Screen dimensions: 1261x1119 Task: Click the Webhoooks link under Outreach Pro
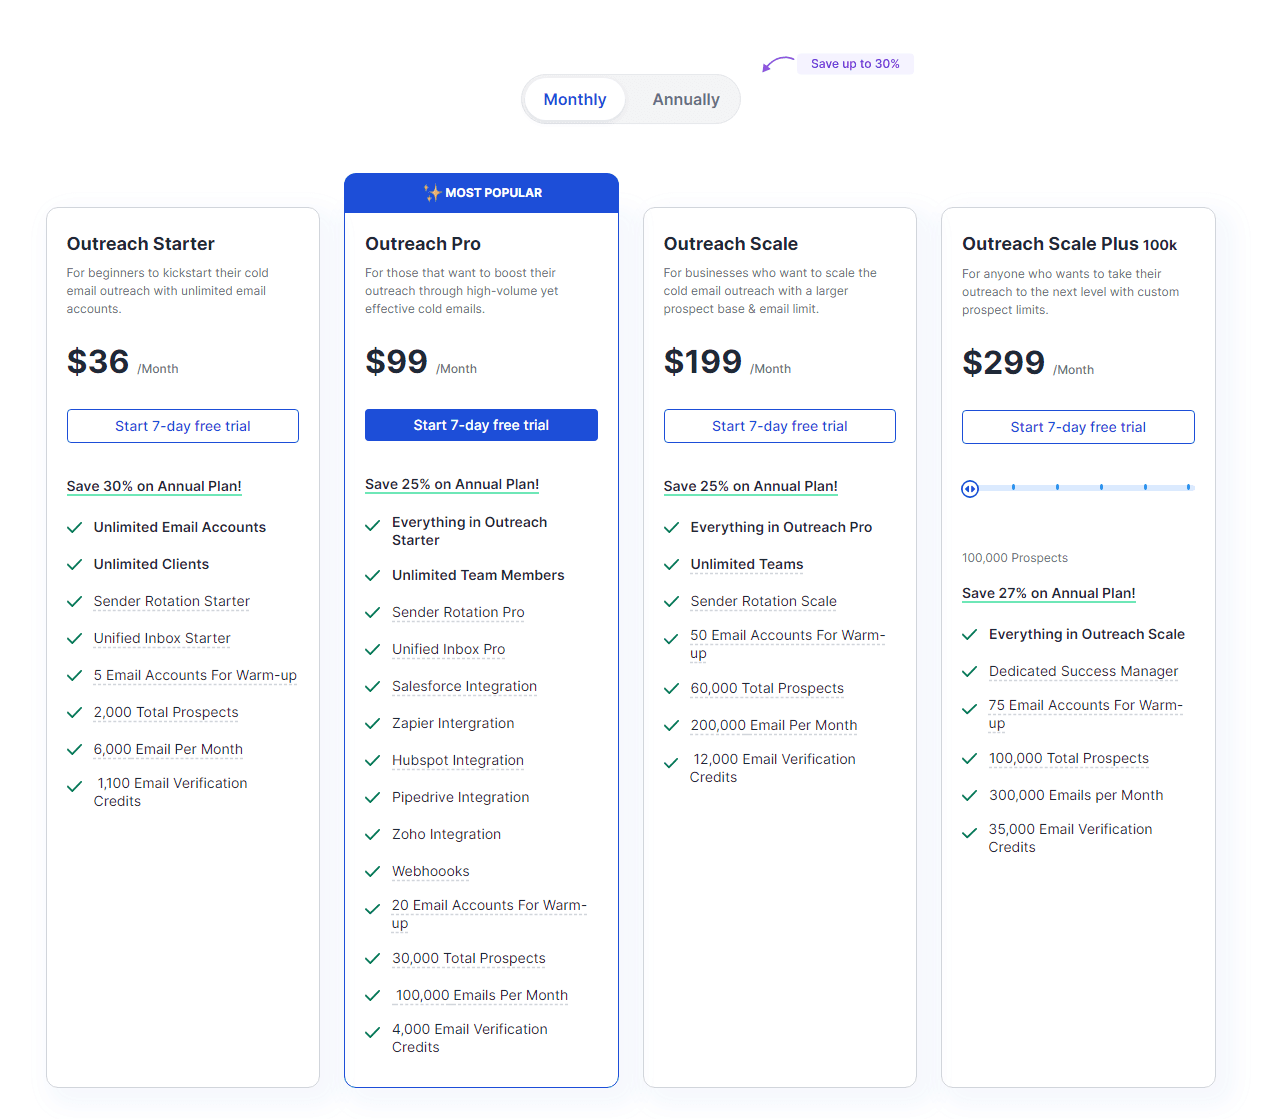point(430,871)
